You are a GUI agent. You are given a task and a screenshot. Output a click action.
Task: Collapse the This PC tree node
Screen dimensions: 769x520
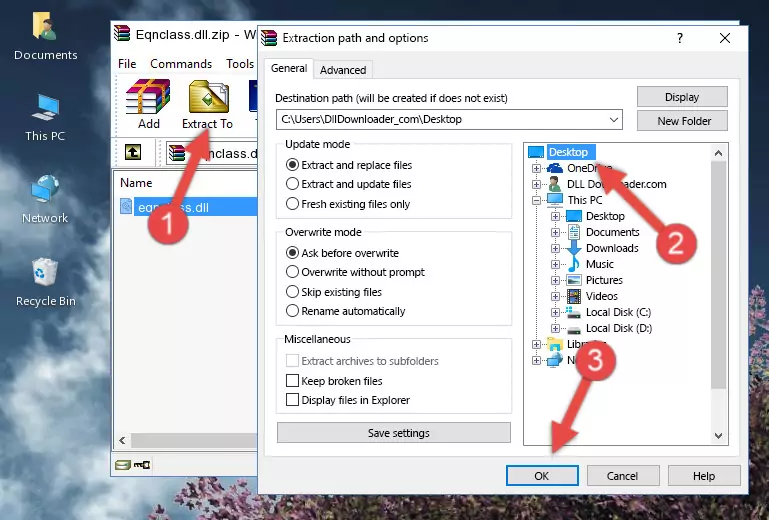536,200
